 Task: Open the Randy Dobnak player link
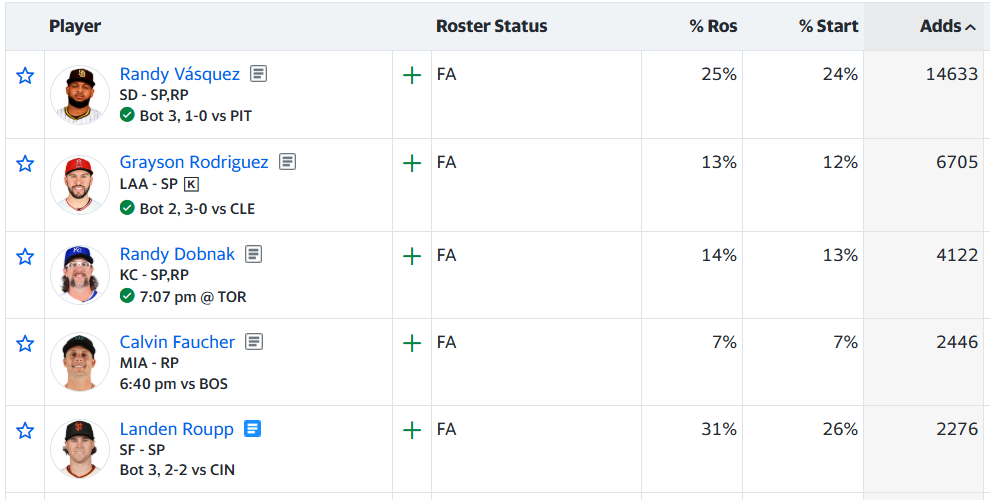click(x=177, y=254)
